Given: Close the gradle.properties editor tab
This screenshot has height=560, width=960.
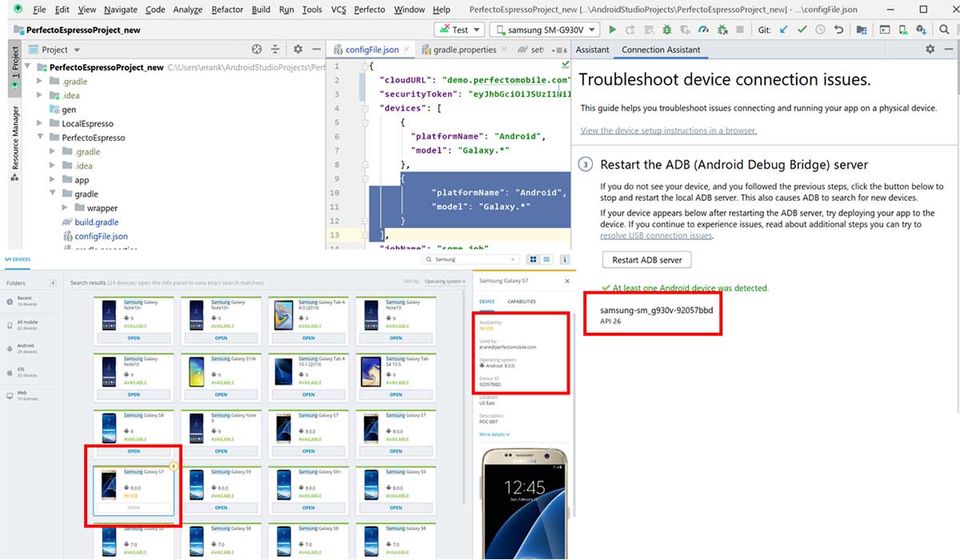Looking at the screenshot, I should click(x=504, y=50).
